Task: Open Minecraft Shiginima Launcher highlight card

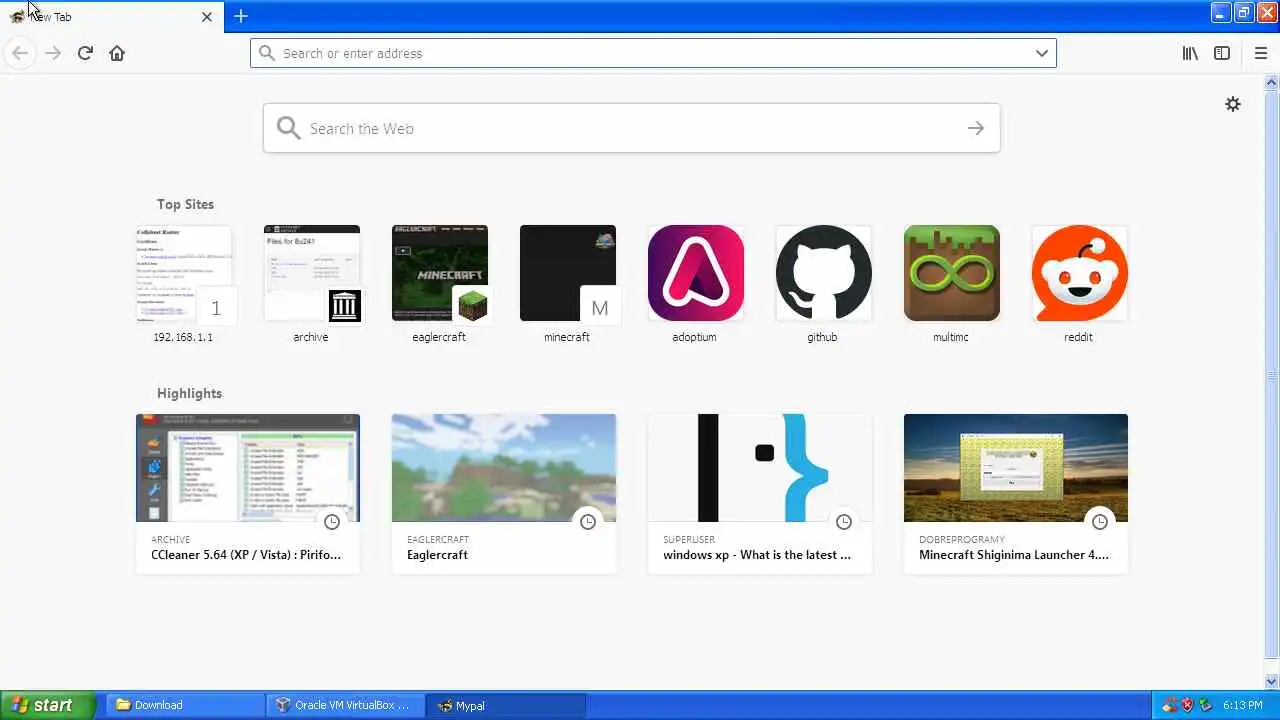Action: 1016,494
